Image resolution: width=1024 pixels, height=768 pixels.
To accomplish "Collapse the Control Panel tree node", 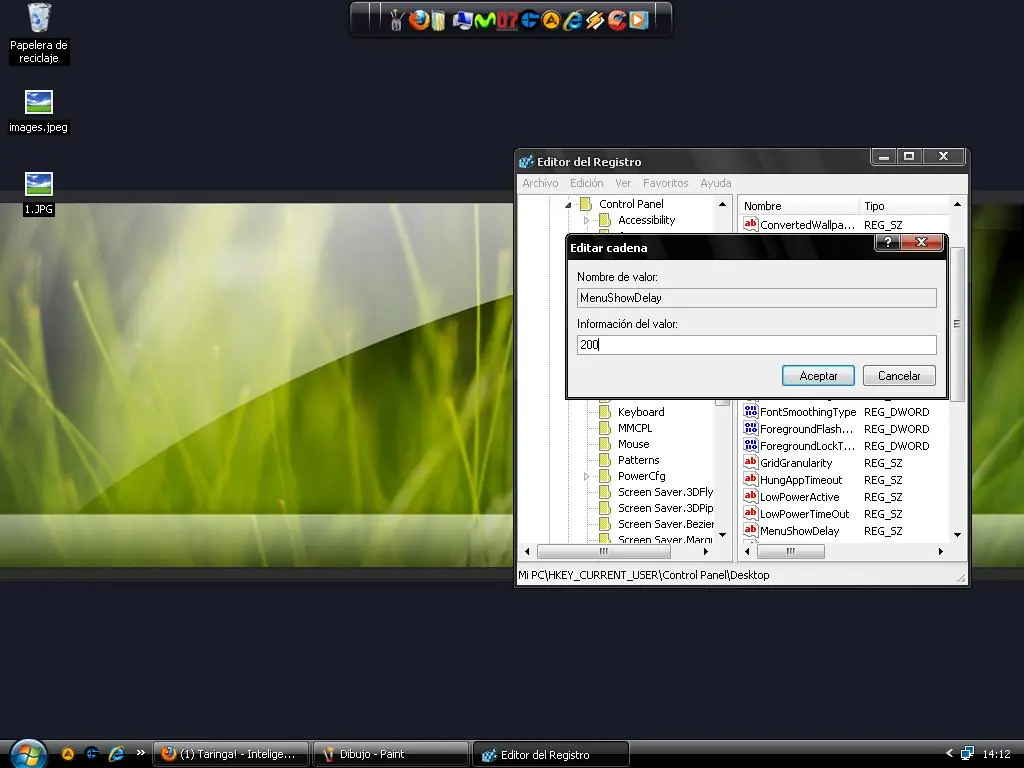I will 568,204.
